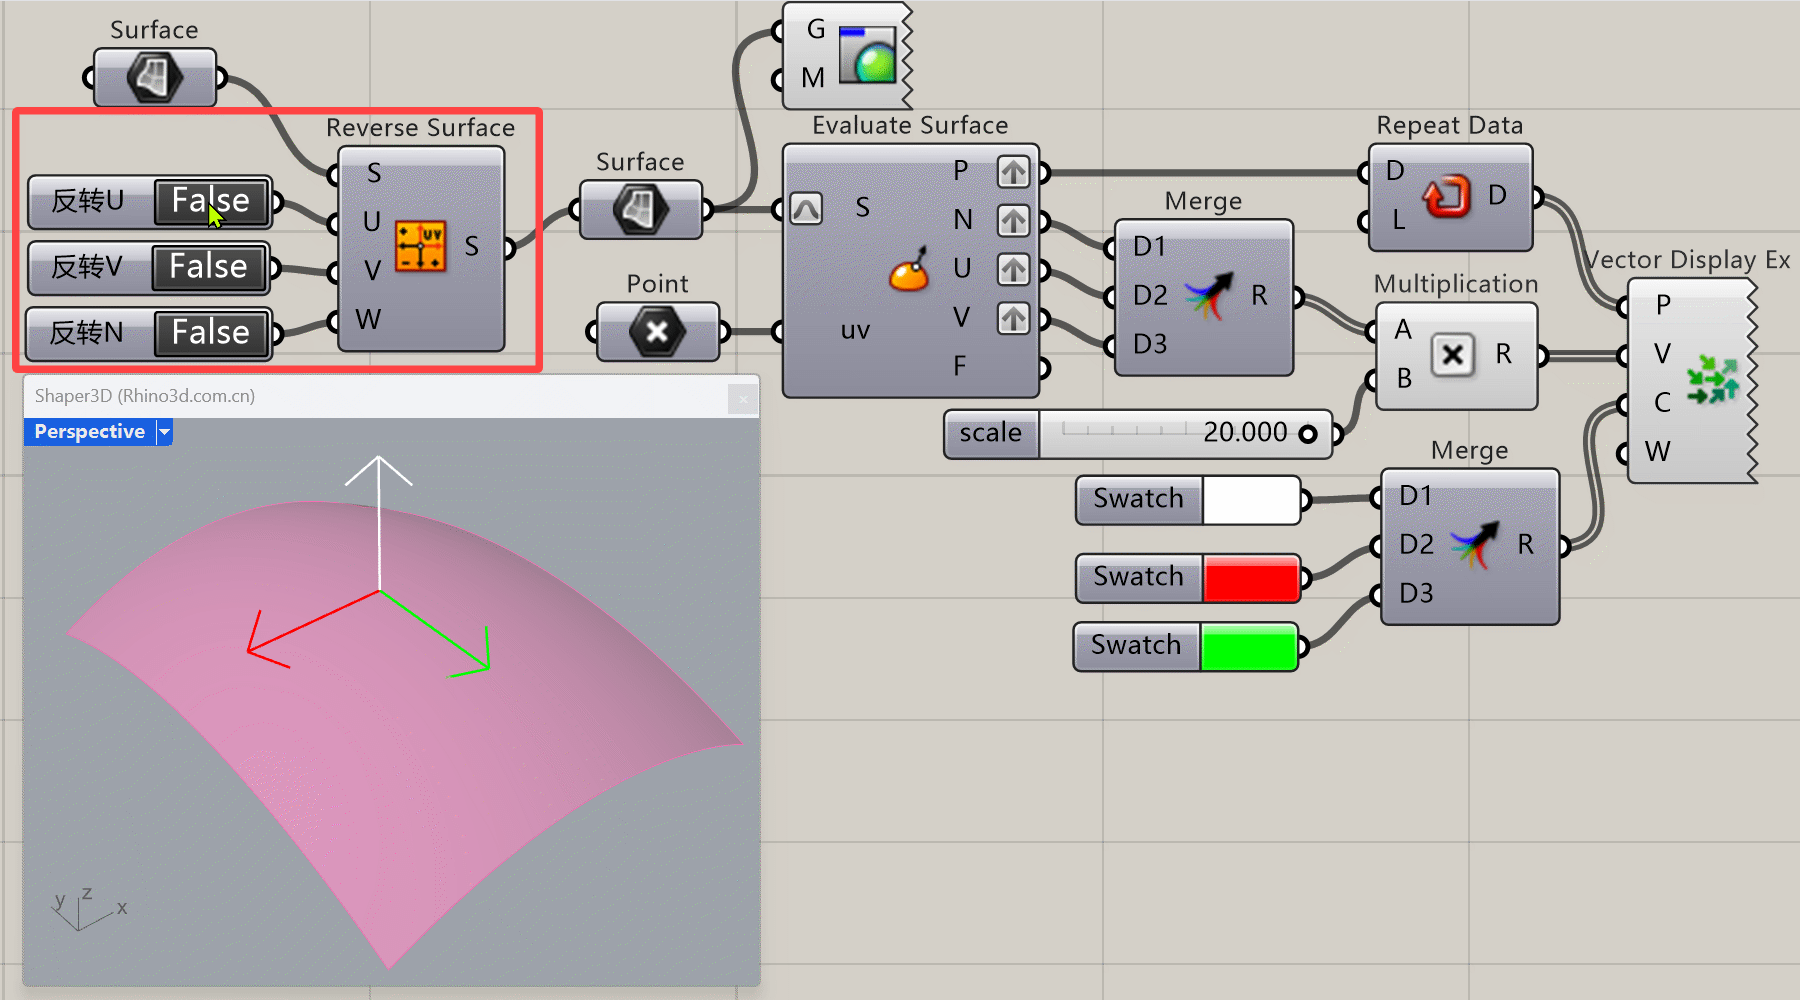Click the arrow icon beside output P
Screen dimensions: 1800x1000
(1013, 172)
